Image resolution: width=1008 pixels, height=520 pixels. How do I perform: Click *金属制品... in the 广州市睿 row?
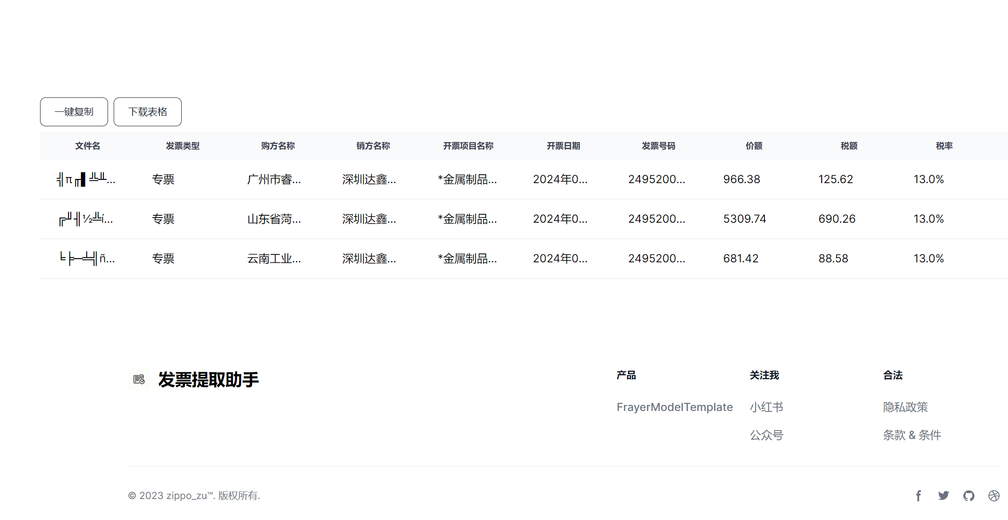click(467, 179)
